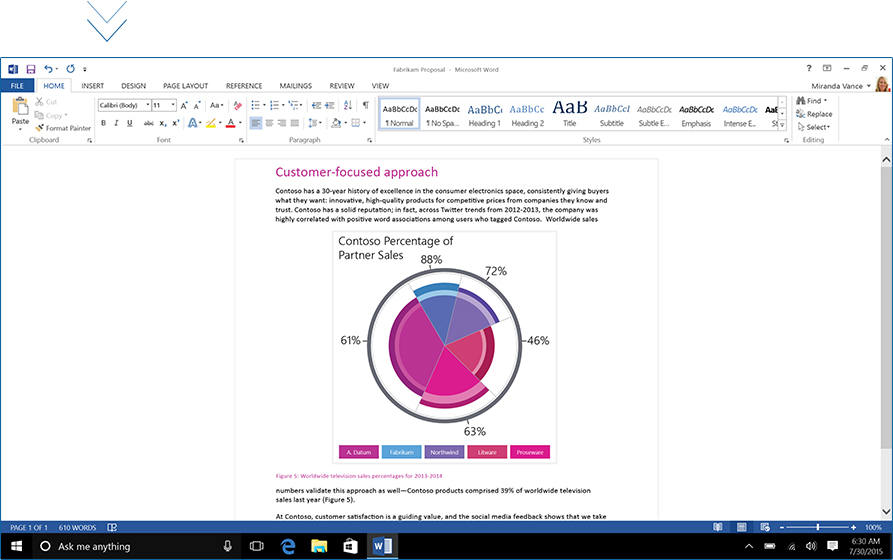Save the document with the floppy icon
The image size is (893, 560).
click(31, 70)
